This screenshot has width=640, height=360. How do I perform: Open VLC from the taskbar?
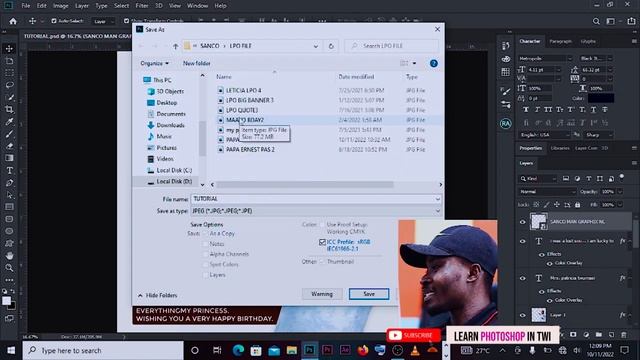pos(415,350)
